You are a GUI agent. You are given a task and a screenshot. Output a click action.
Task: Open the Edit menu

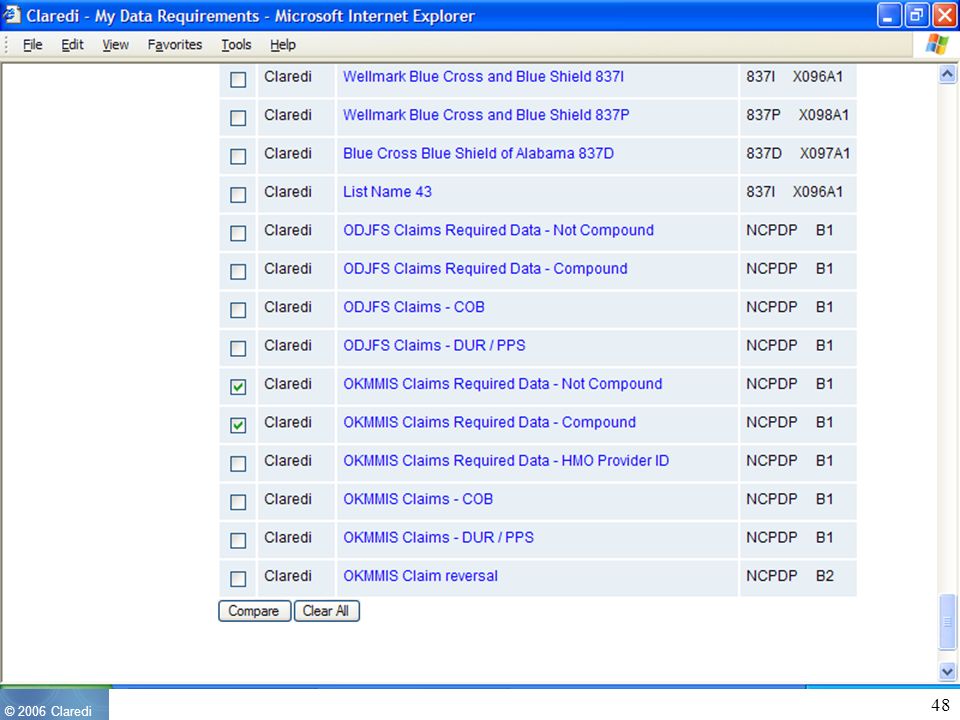(72, 45)
